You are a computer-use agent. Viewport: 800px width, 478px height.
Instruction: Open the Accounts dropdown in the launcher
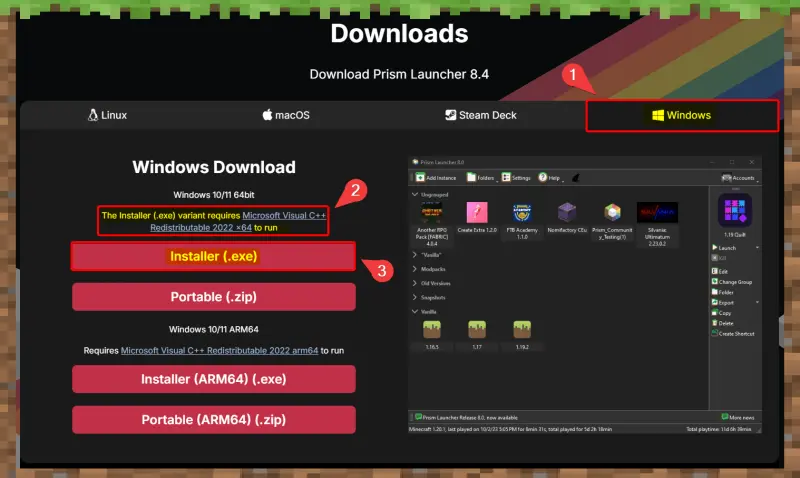click(x=740, y=178)
